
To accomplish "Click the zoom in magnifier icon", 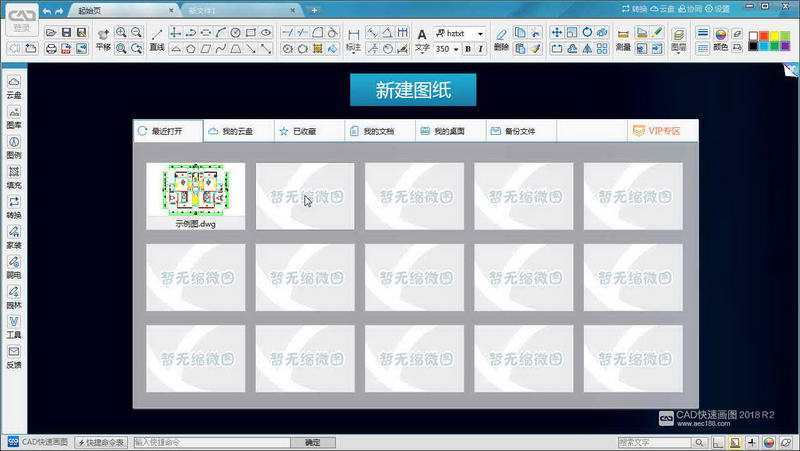I will point(121,33).
